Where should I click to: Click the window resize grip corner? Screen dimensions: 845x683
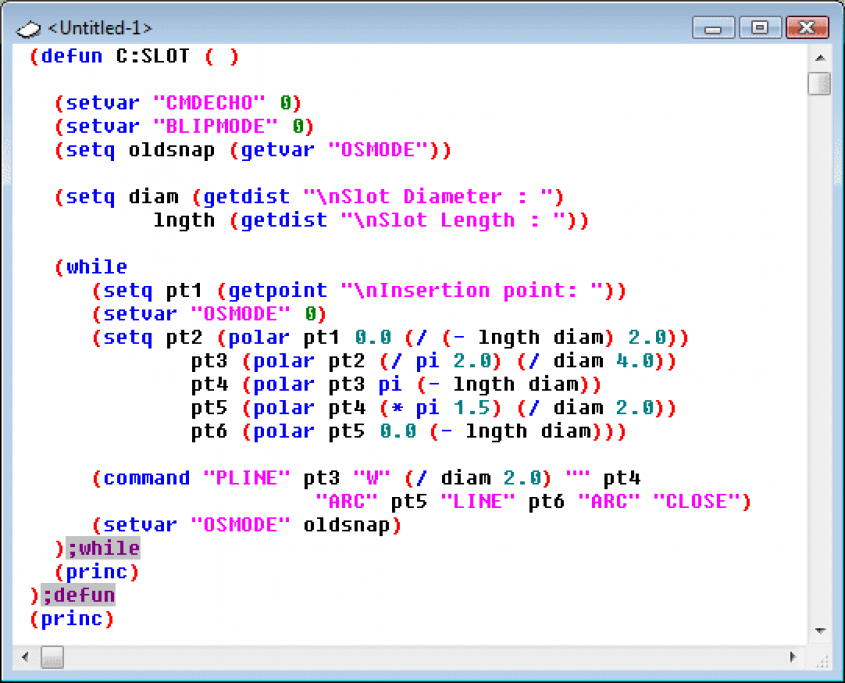tap(822, 660)
